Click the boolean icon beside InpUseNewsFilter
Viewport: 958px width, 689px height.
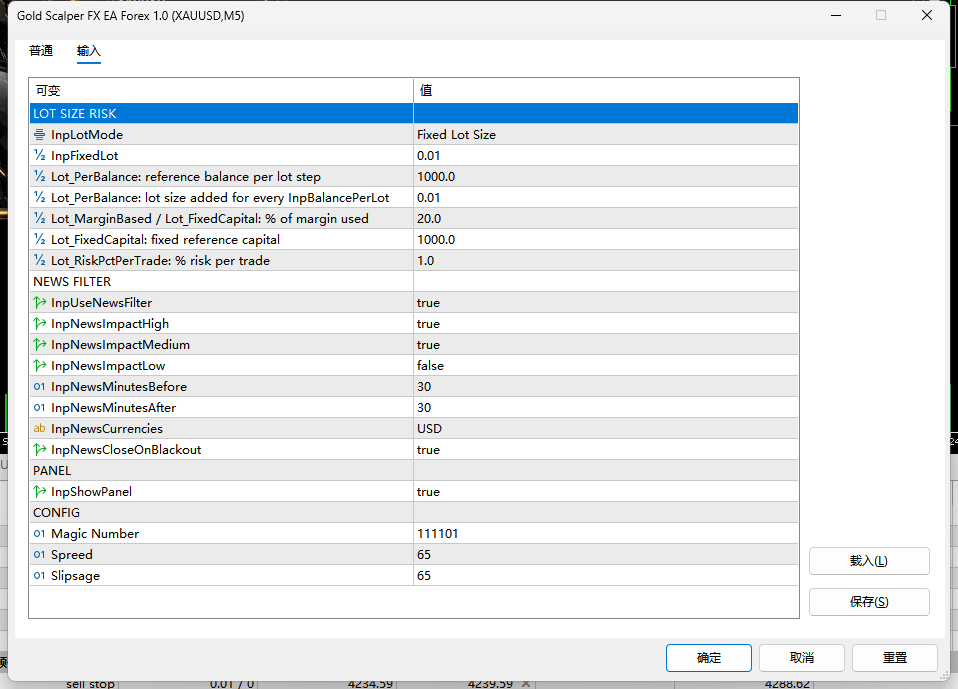click(40, 302)
